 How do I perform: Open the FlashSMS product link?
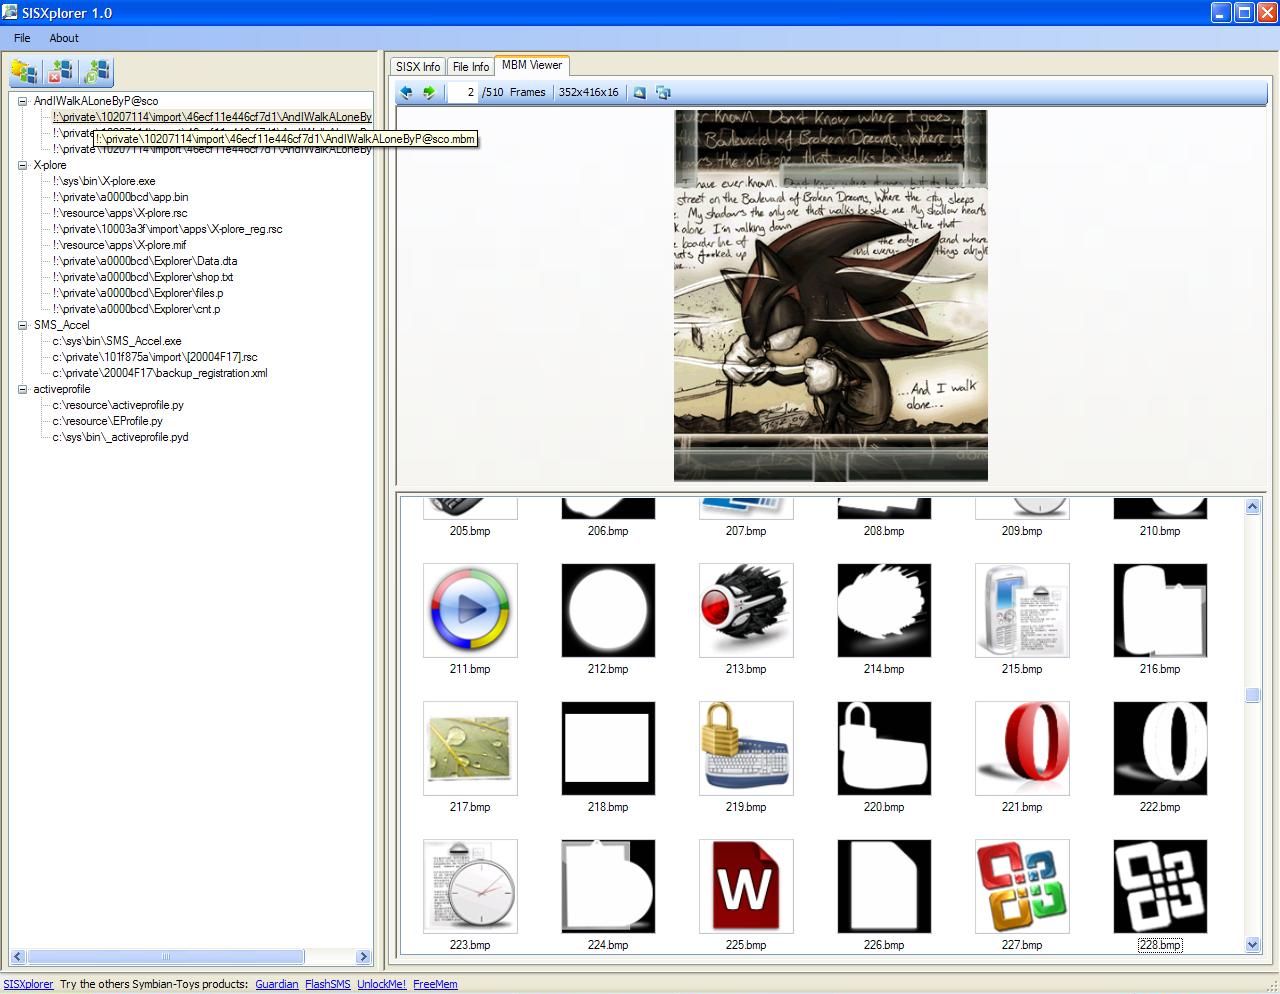tap(328, 984)
